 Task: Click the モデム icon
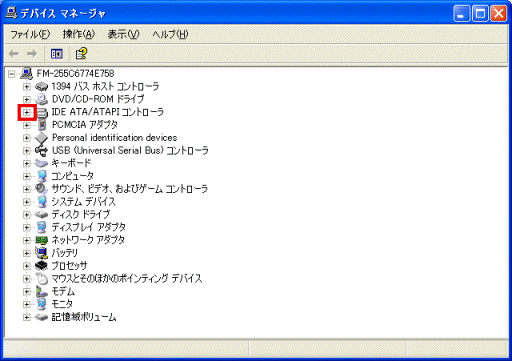coord(42,291)
